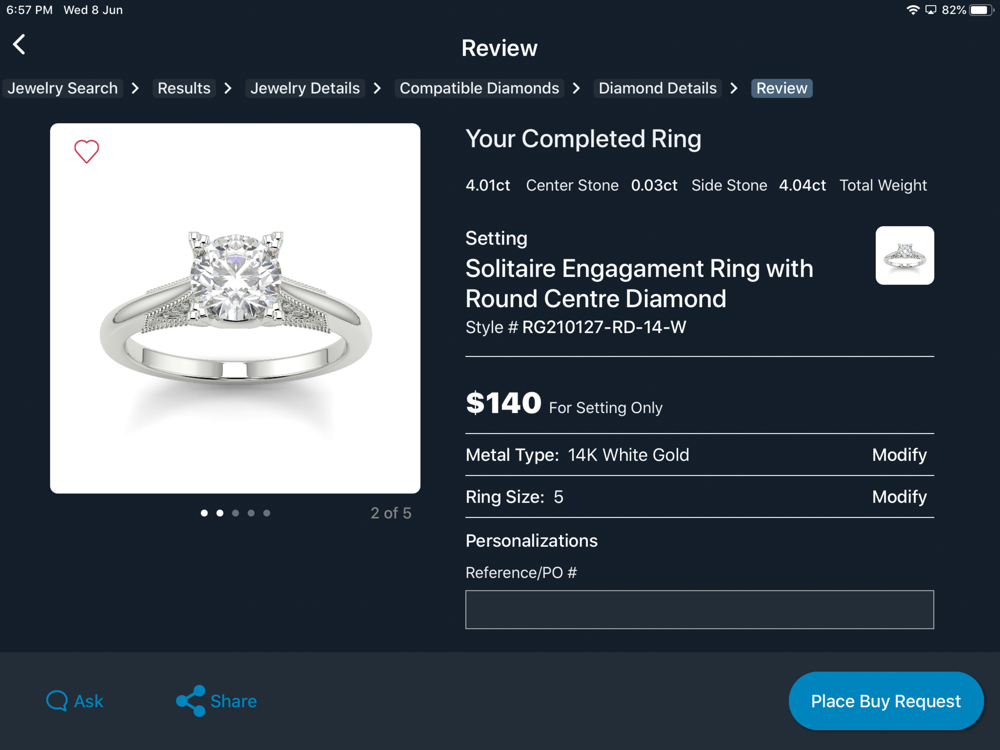
Task: Tap the Wi-Fi status icon
Action: coord(912,10)
